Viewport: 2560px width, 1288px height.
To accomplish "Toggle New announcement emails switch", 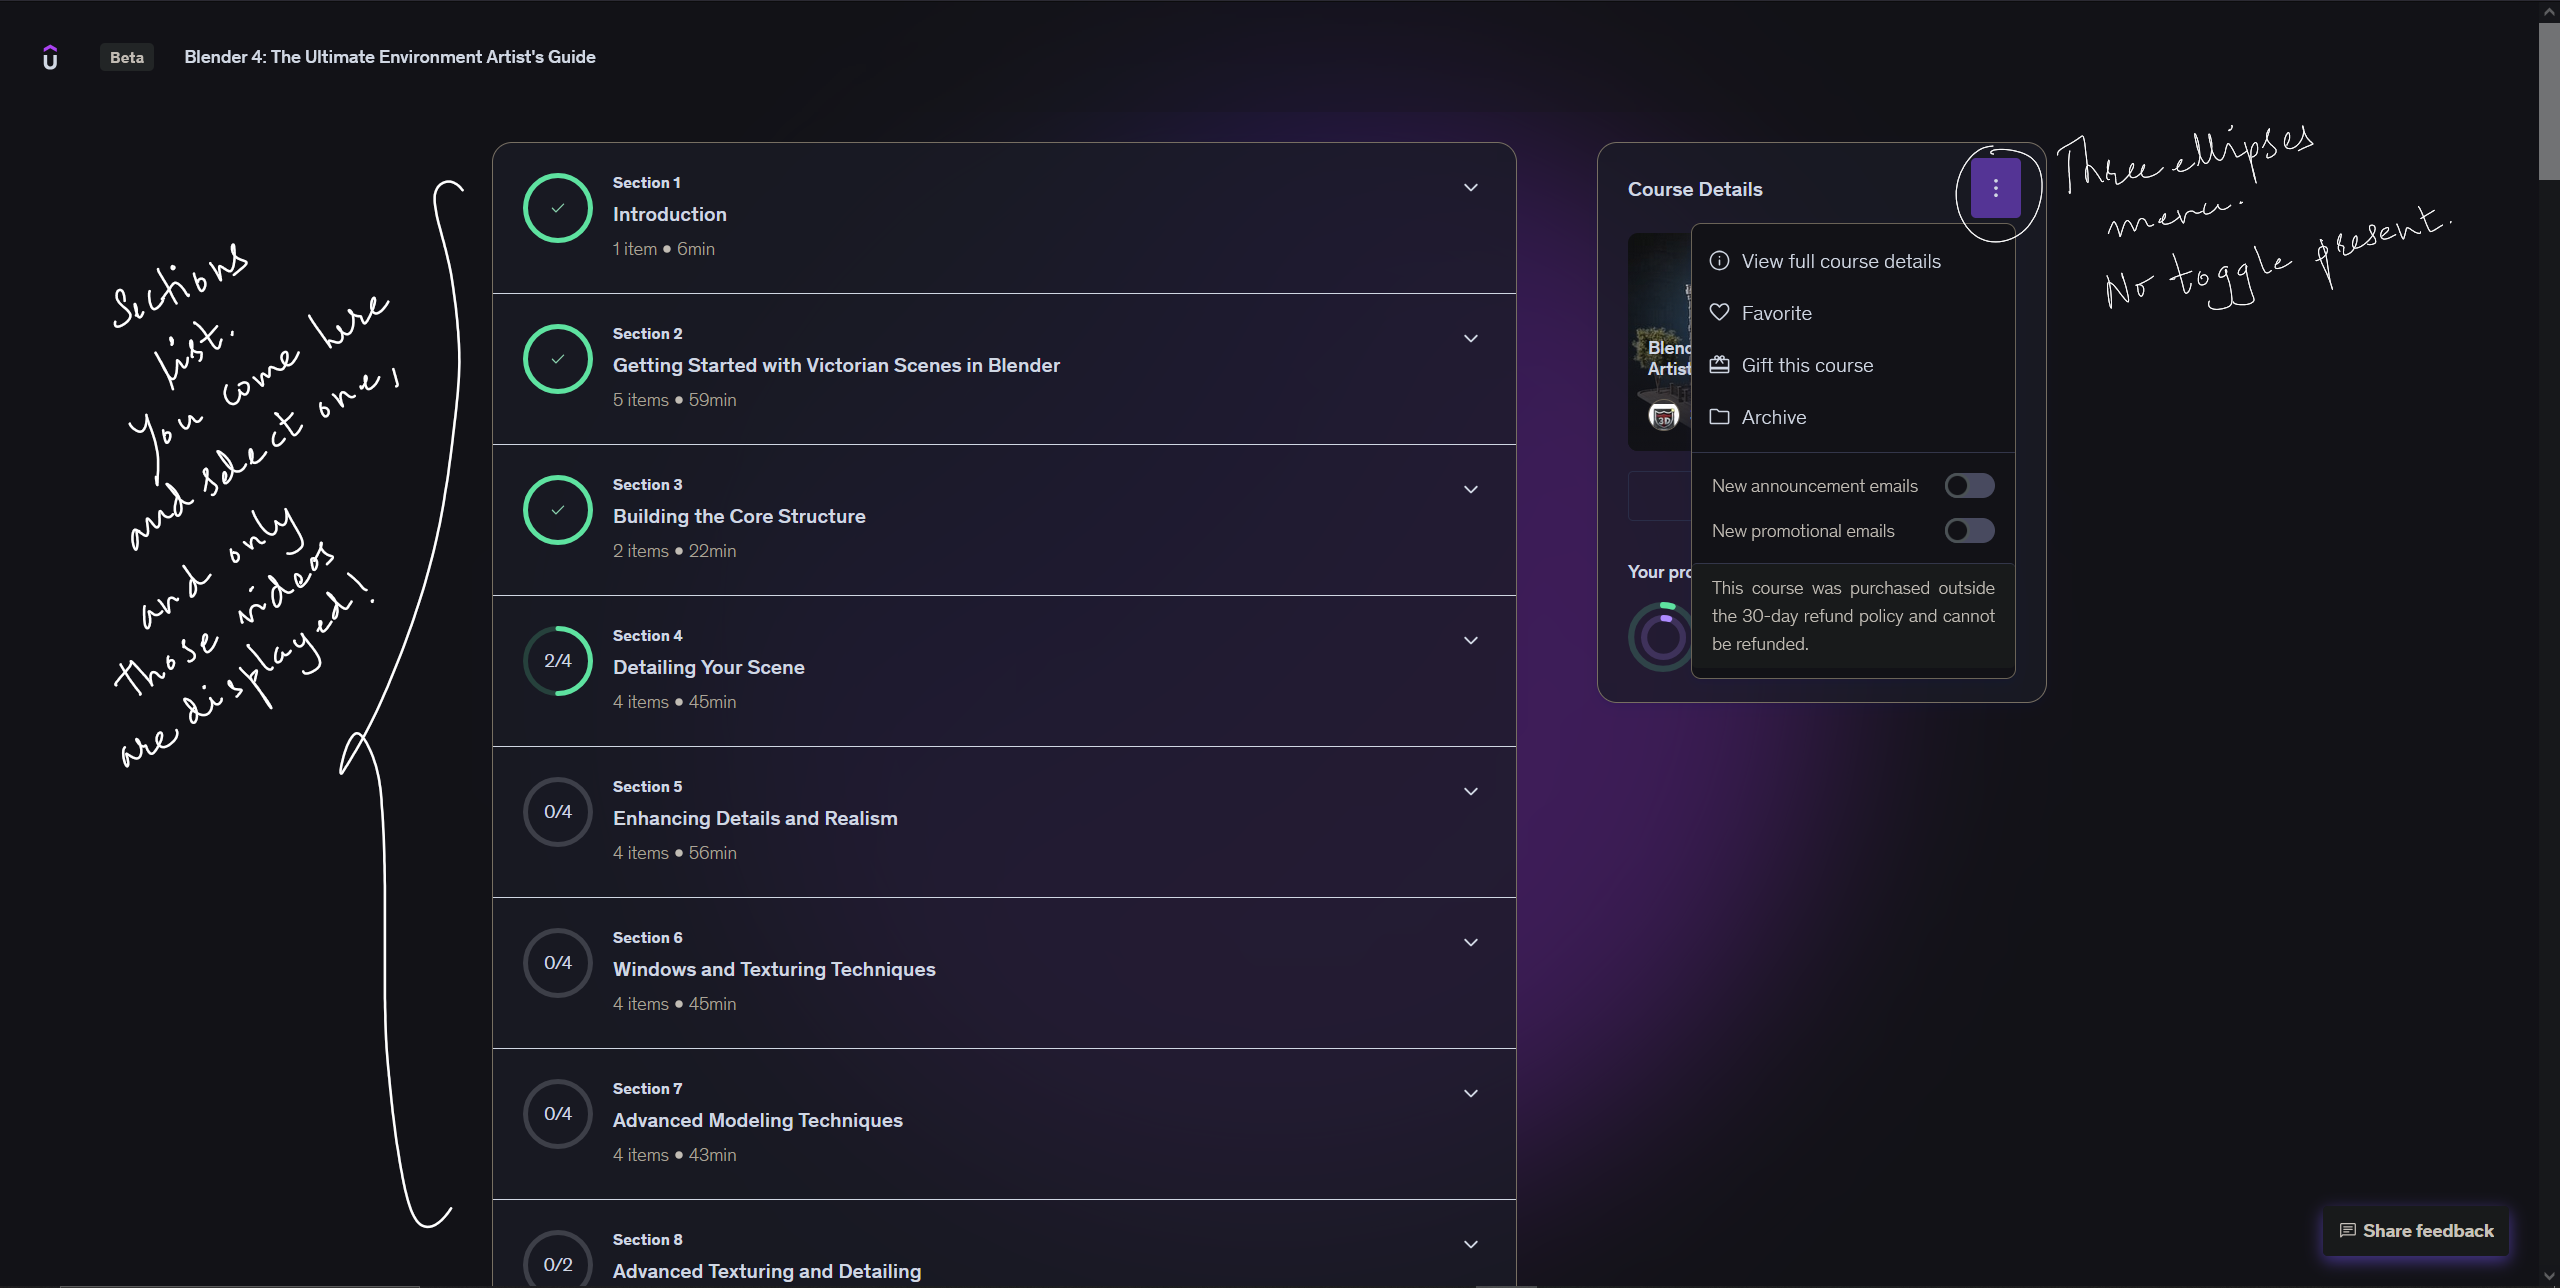I will (1969, 485).
